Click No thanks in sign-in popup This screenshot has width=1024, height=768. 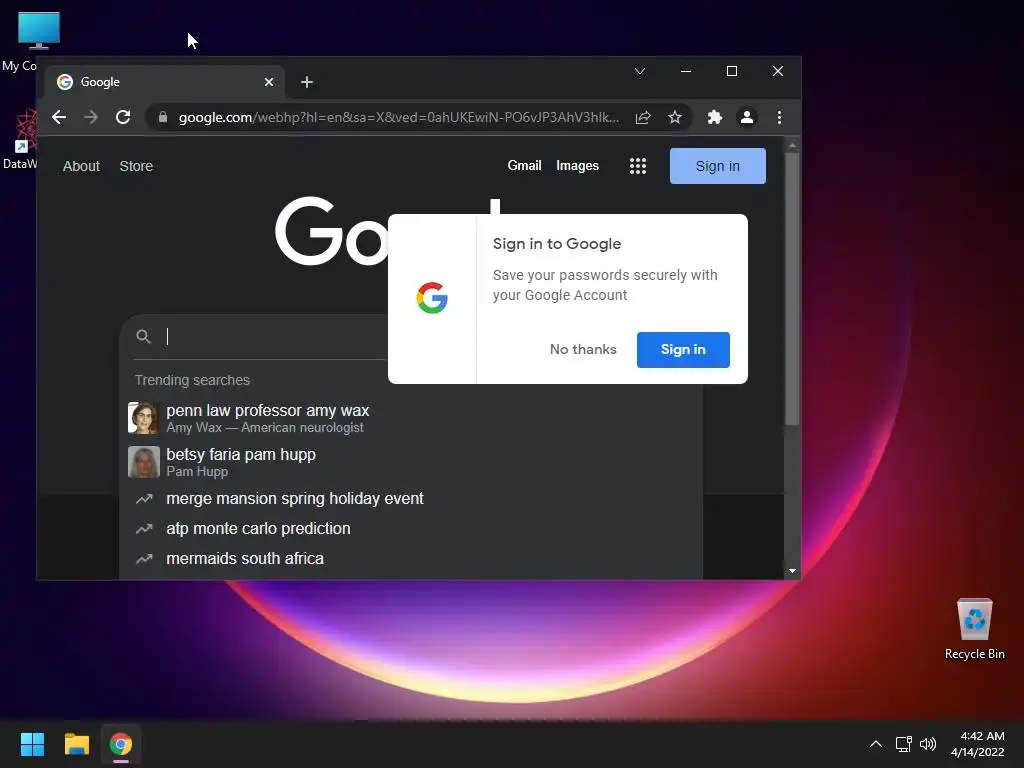pyautogui.click(x=583, y=349)
